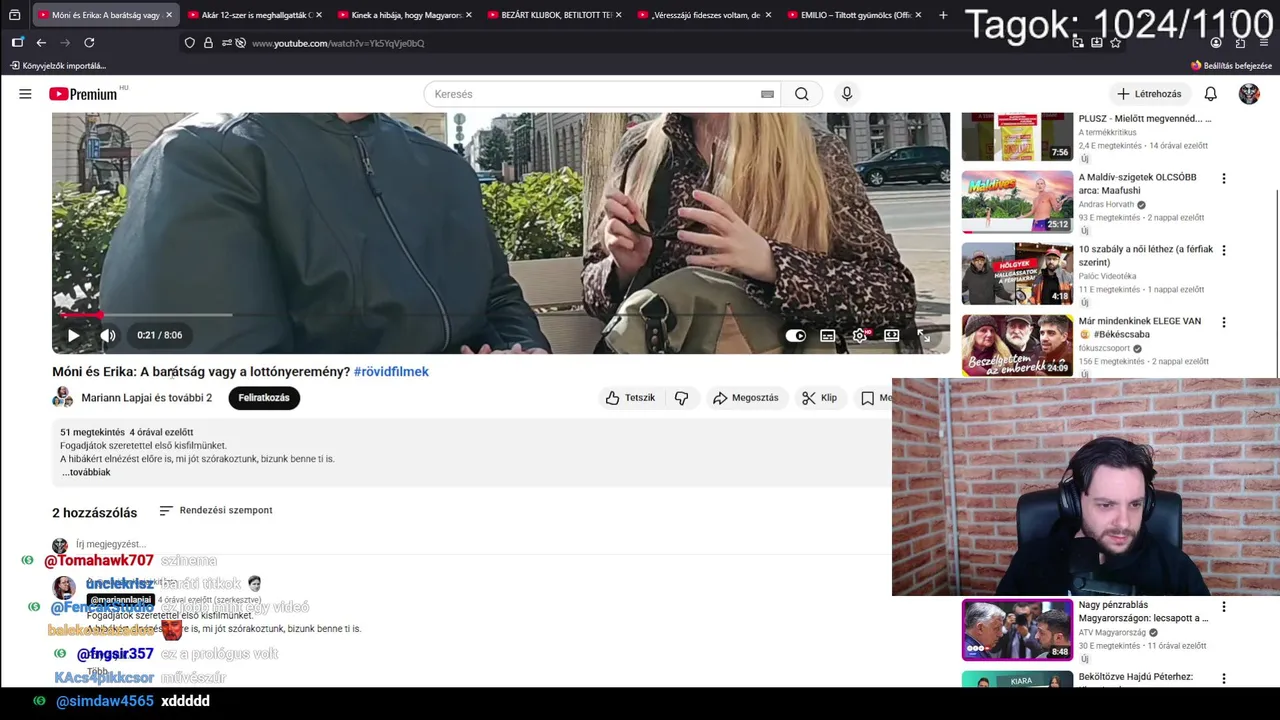1280x720 pixels.
Task: Create a clip with Klip
Action: [x=820, y=398]
